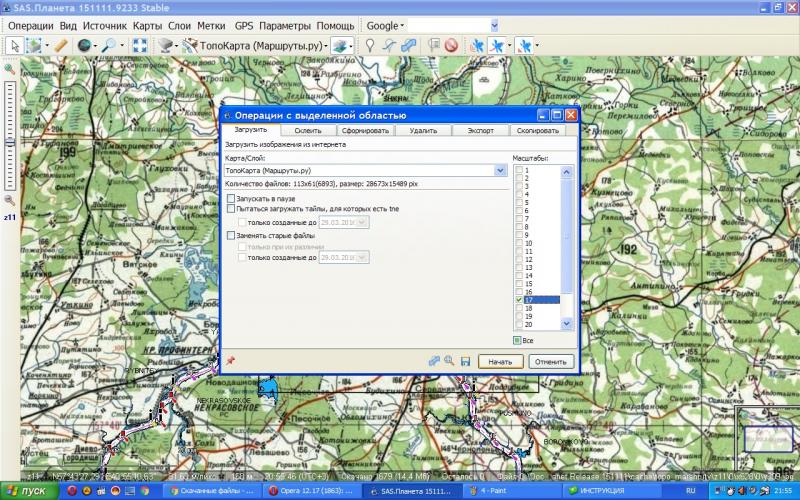Uncheck zoom level 17 in scales list
The image size is (800, 500).
click(x=518, y=299)
